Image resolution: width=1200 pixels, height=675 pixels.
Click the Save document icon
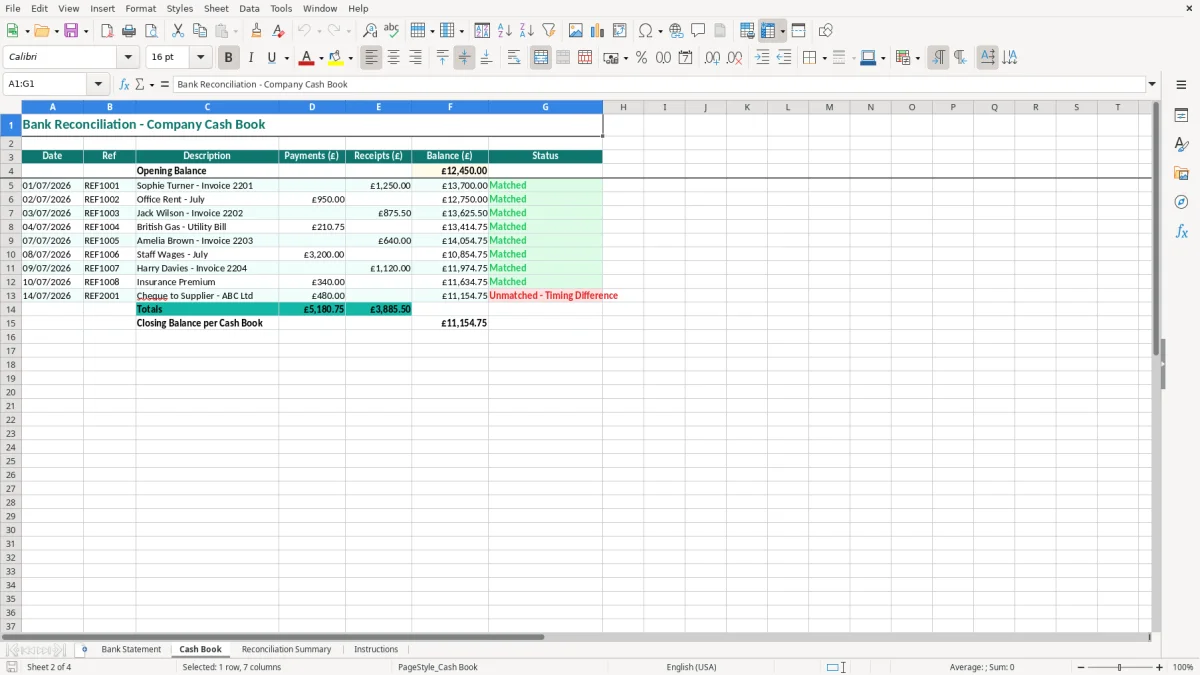71,31
